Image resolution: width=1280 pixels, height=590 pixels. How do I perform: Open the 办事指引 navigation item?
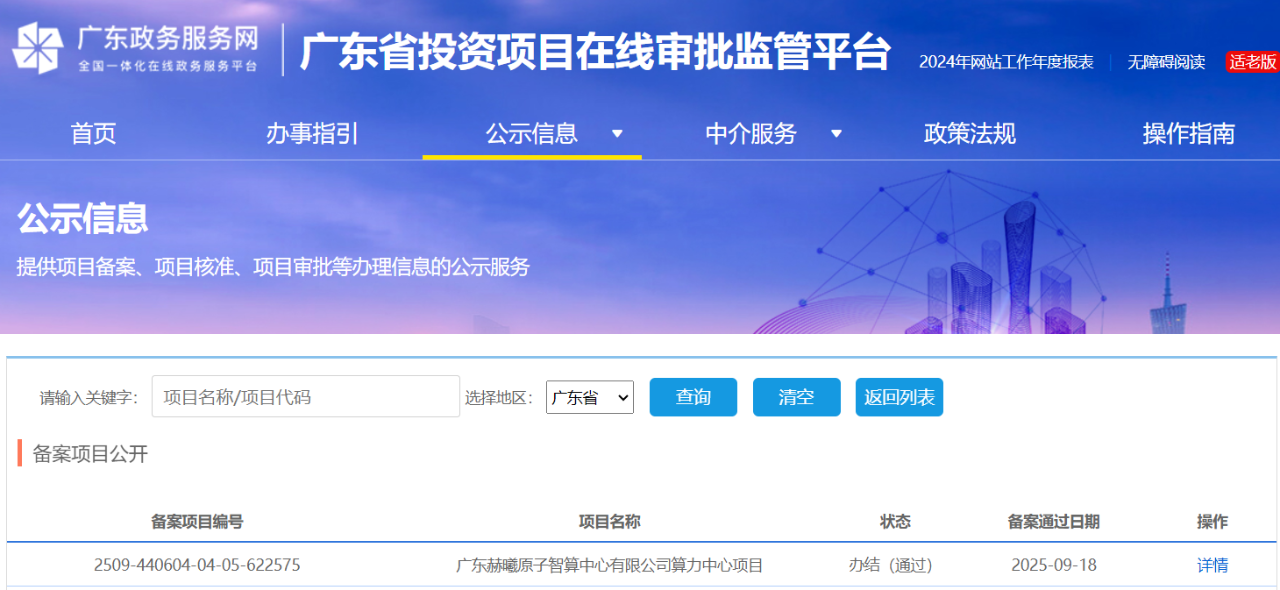point(312,134)
